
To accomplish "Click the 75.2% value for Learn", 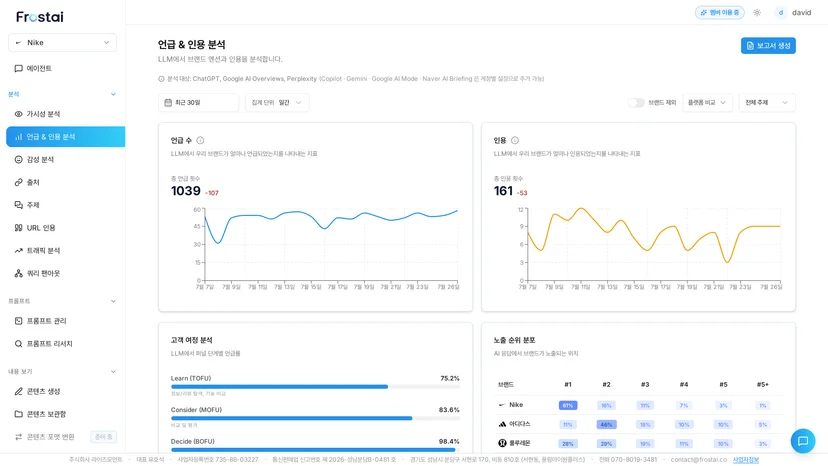I will tap(449, 378).
